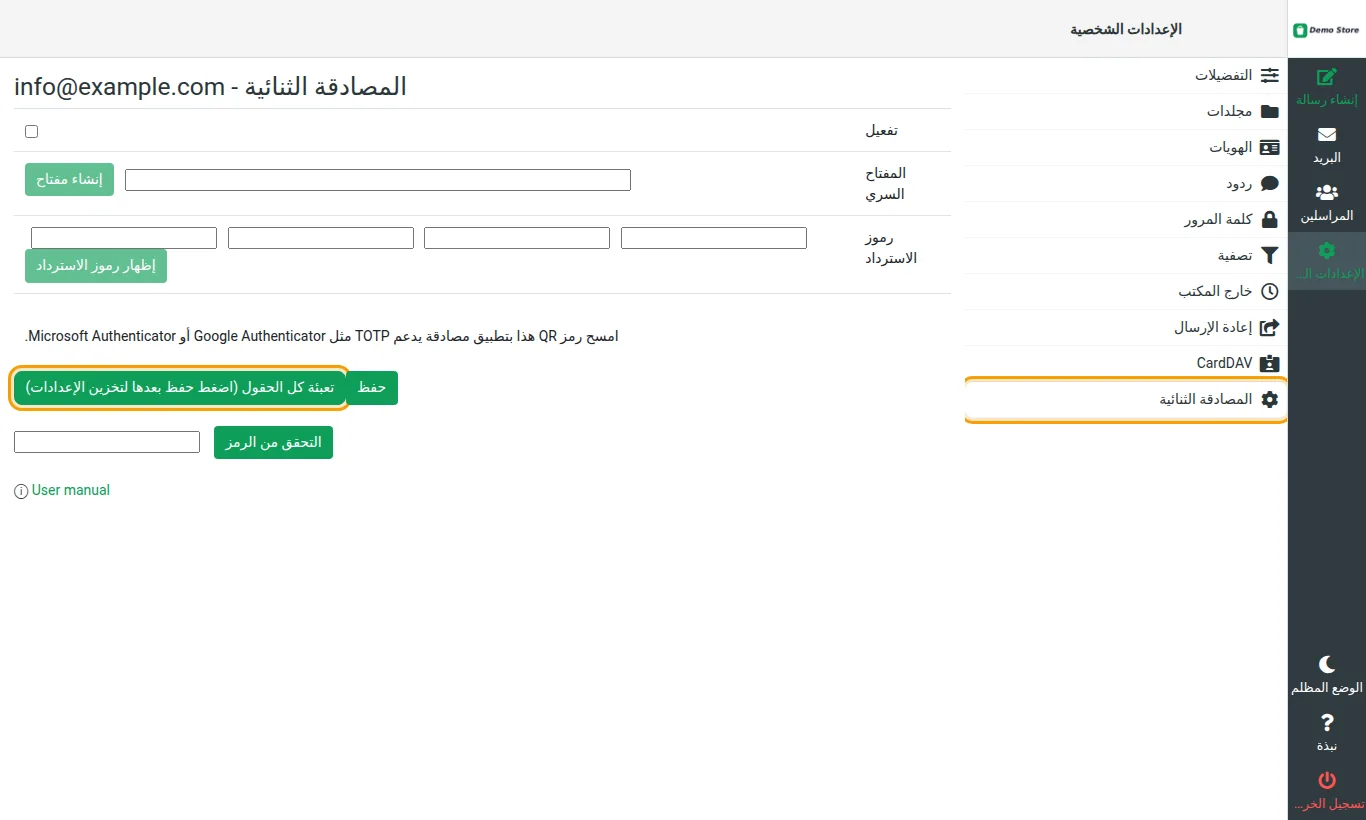The width and height of the screenshot is (1366, 820).
Task: Open Contacts (المراسلين) in the sidebar
Action: tap(1327, 203)
